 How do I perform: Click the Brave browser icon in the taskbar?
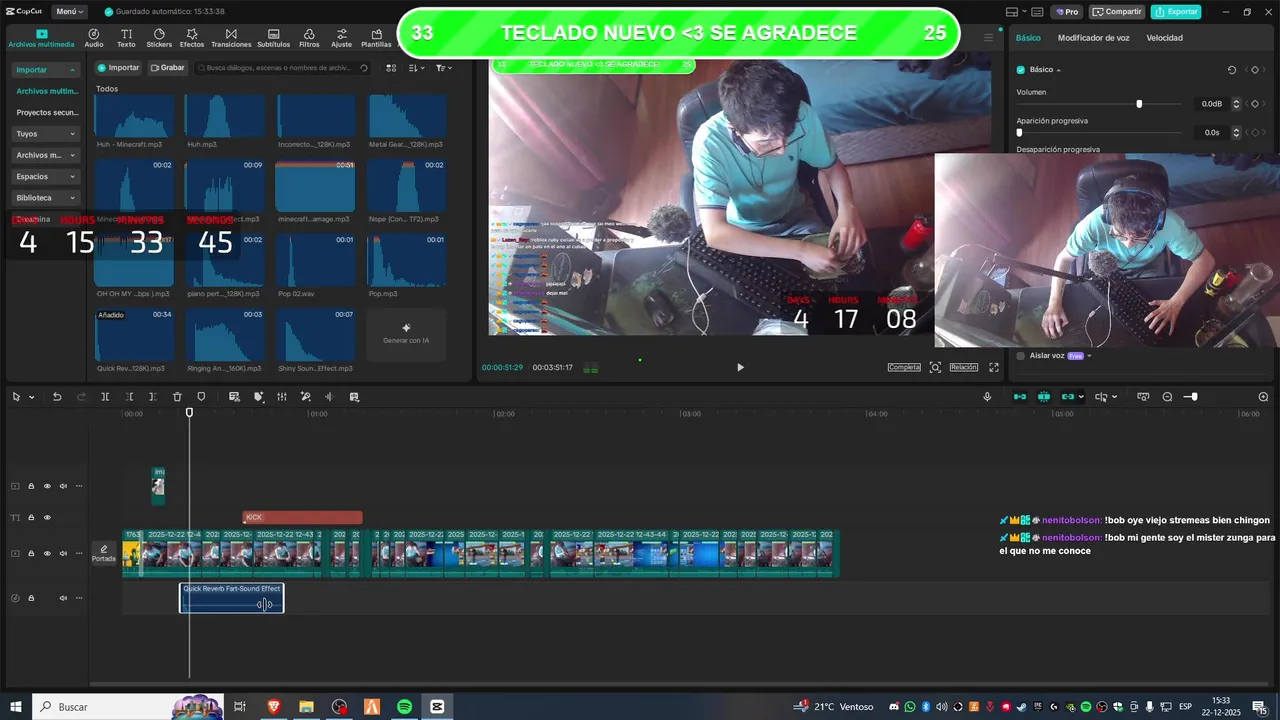(x=274, y=707)
